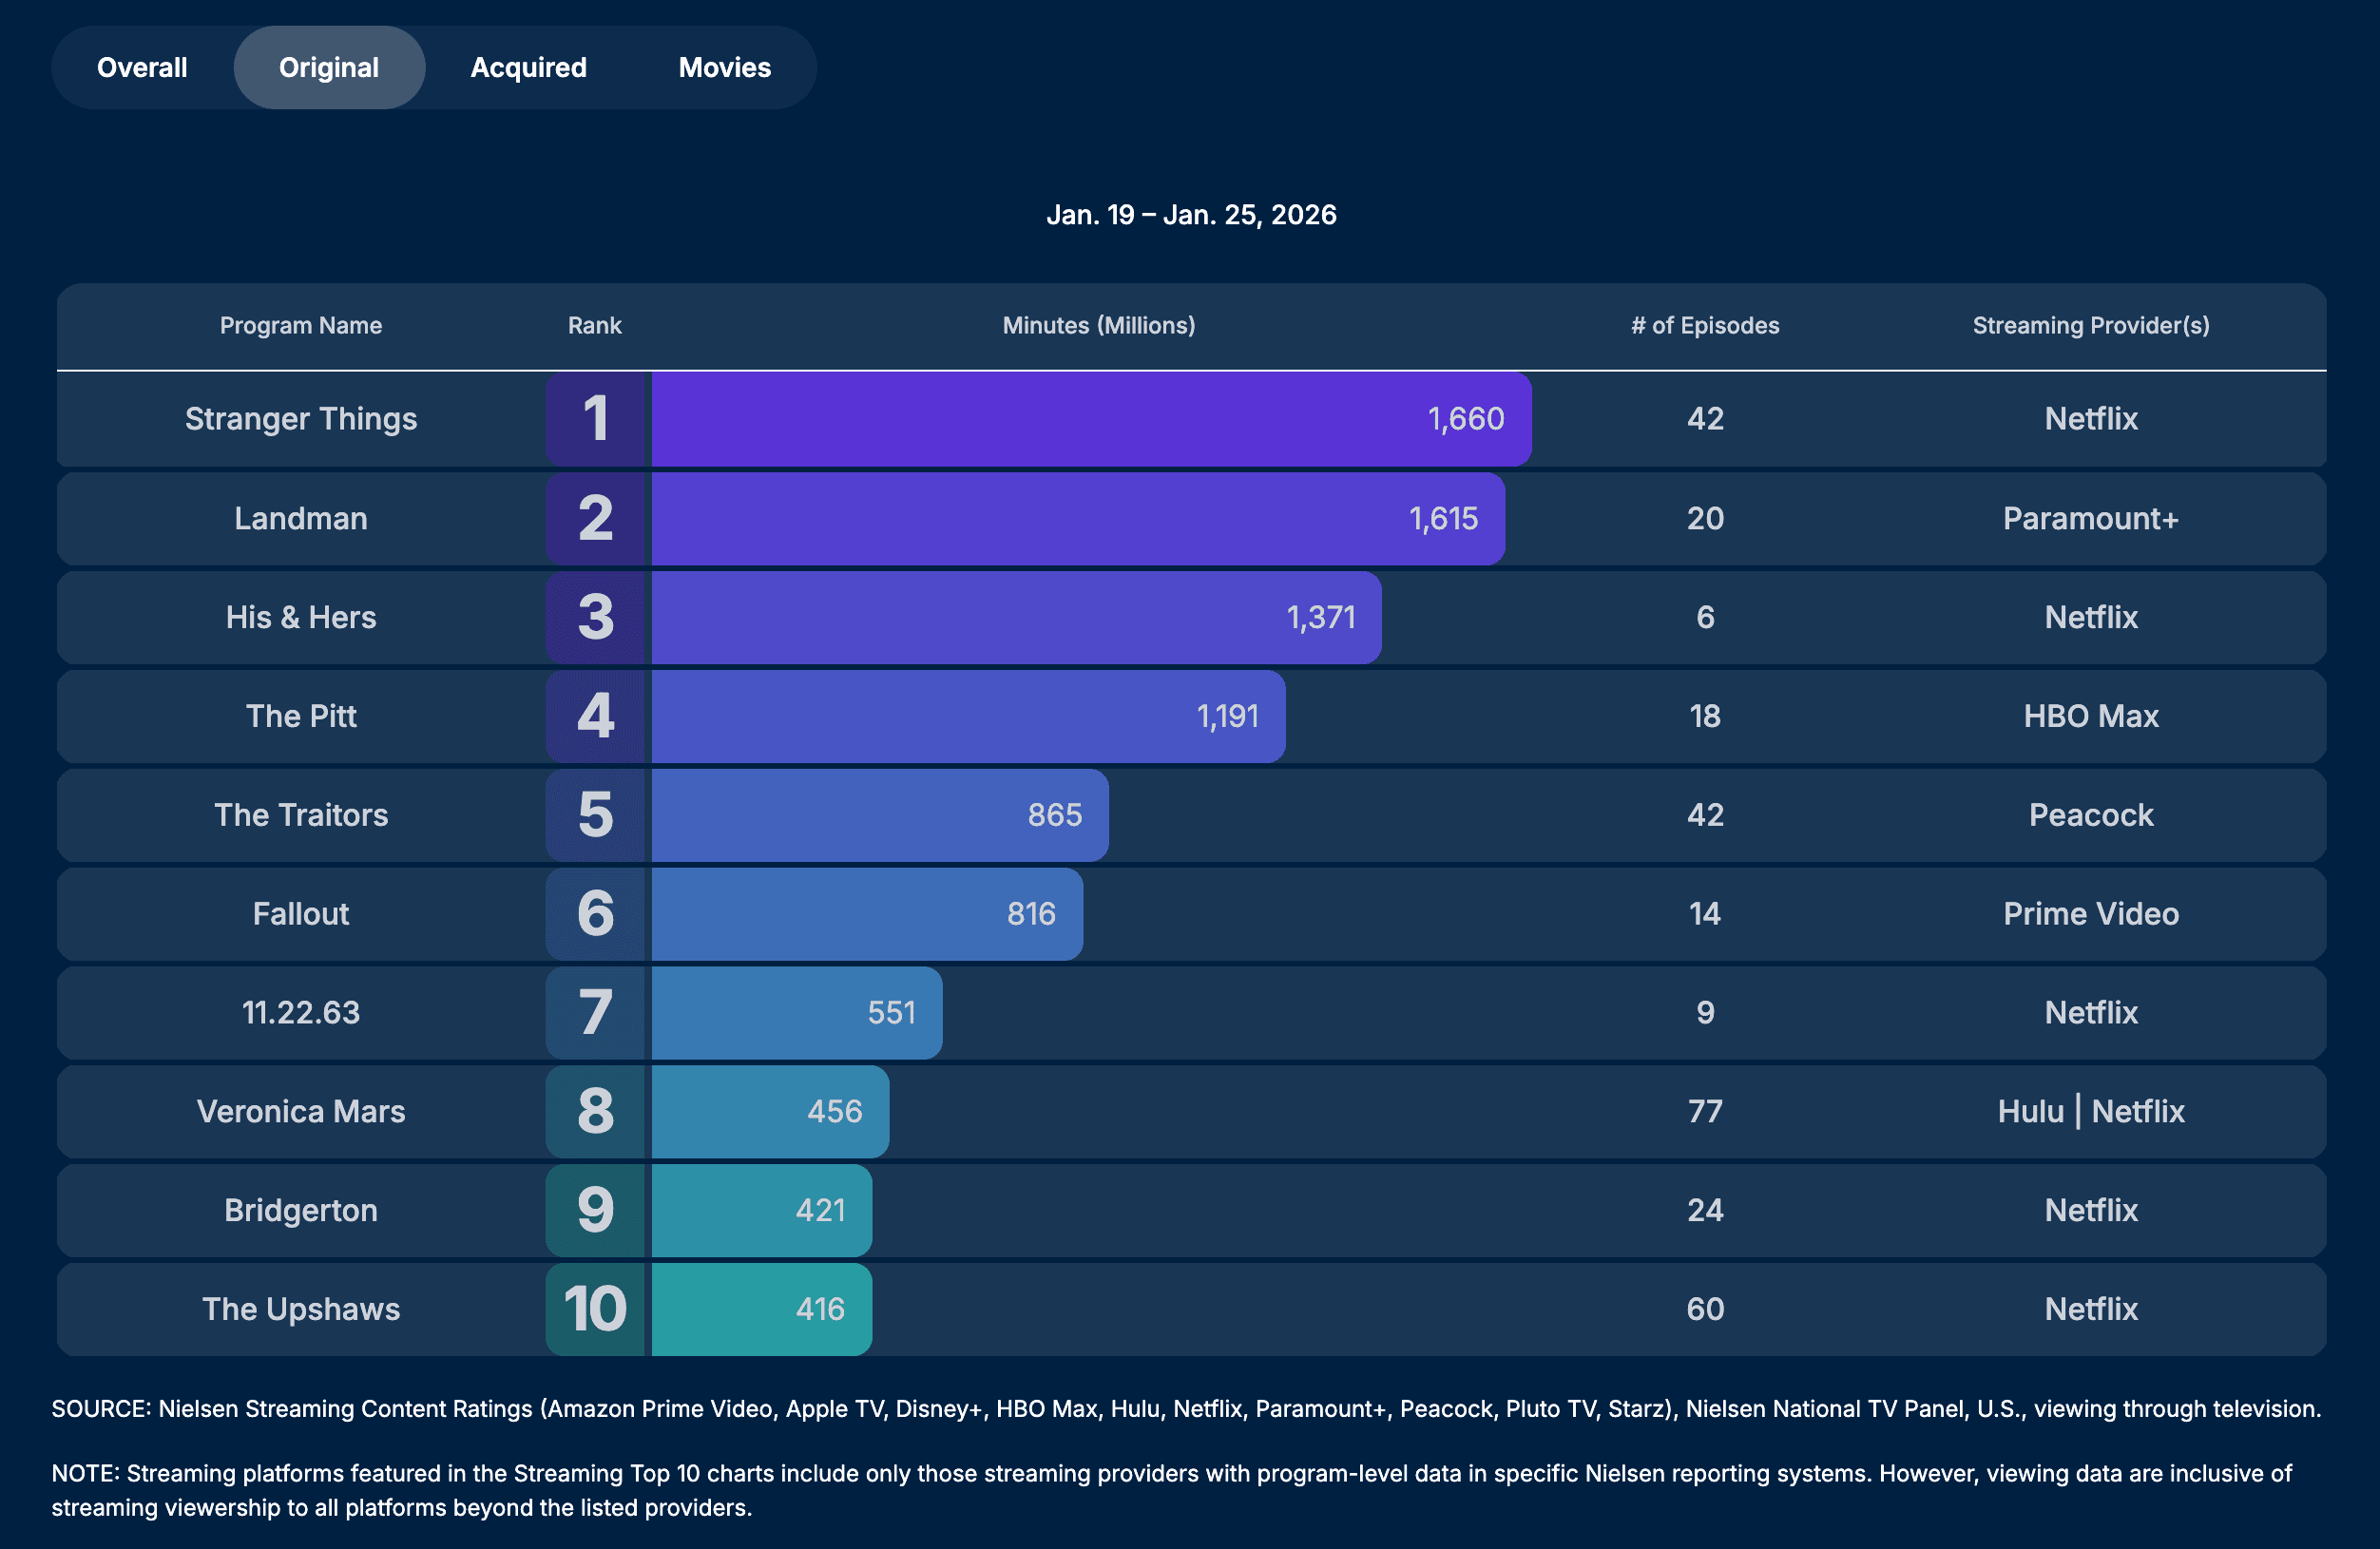Switch to the Overall tab

tap(141, 67)
